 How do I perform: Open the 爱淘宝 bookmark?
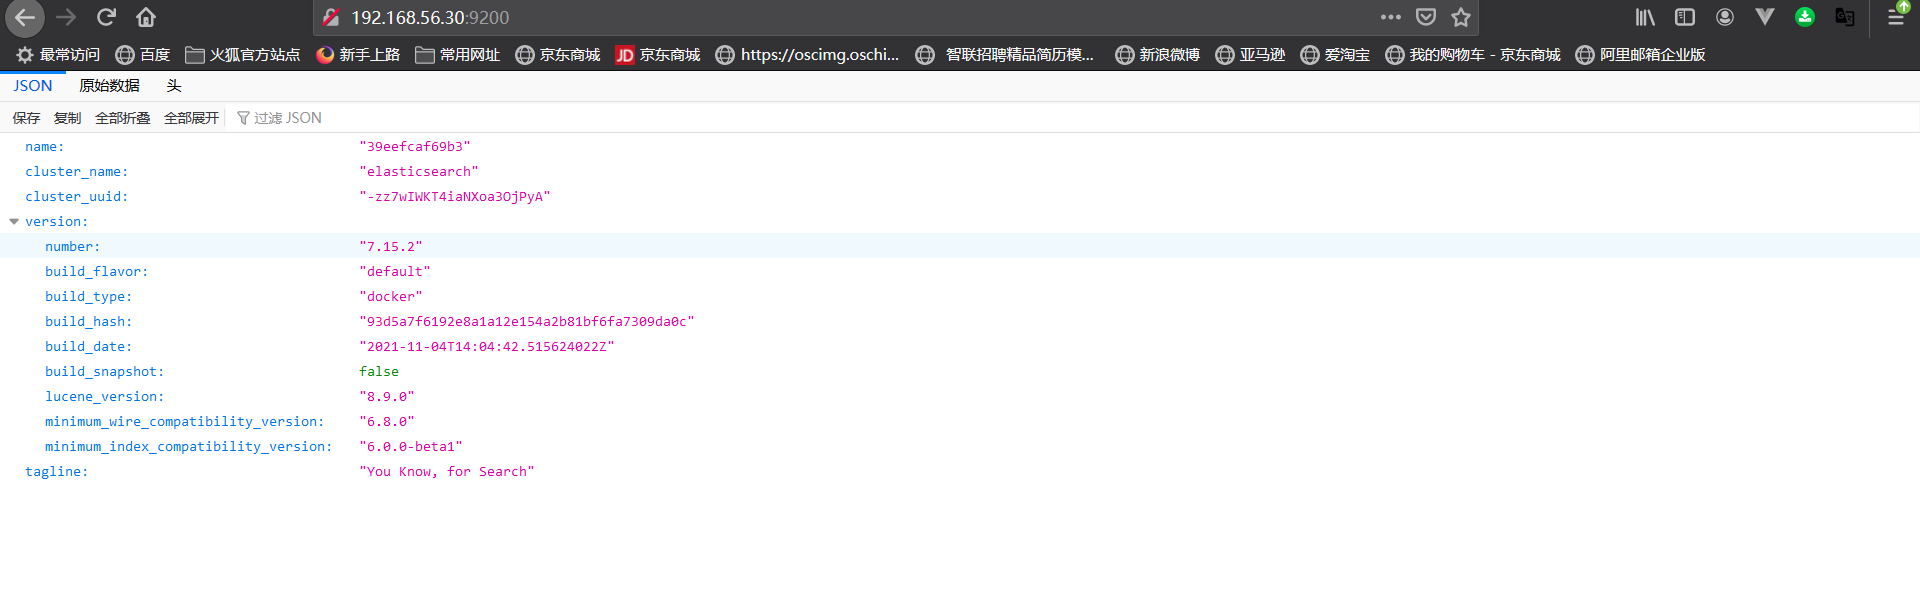pyautogui.click(x=1335, y=55)
